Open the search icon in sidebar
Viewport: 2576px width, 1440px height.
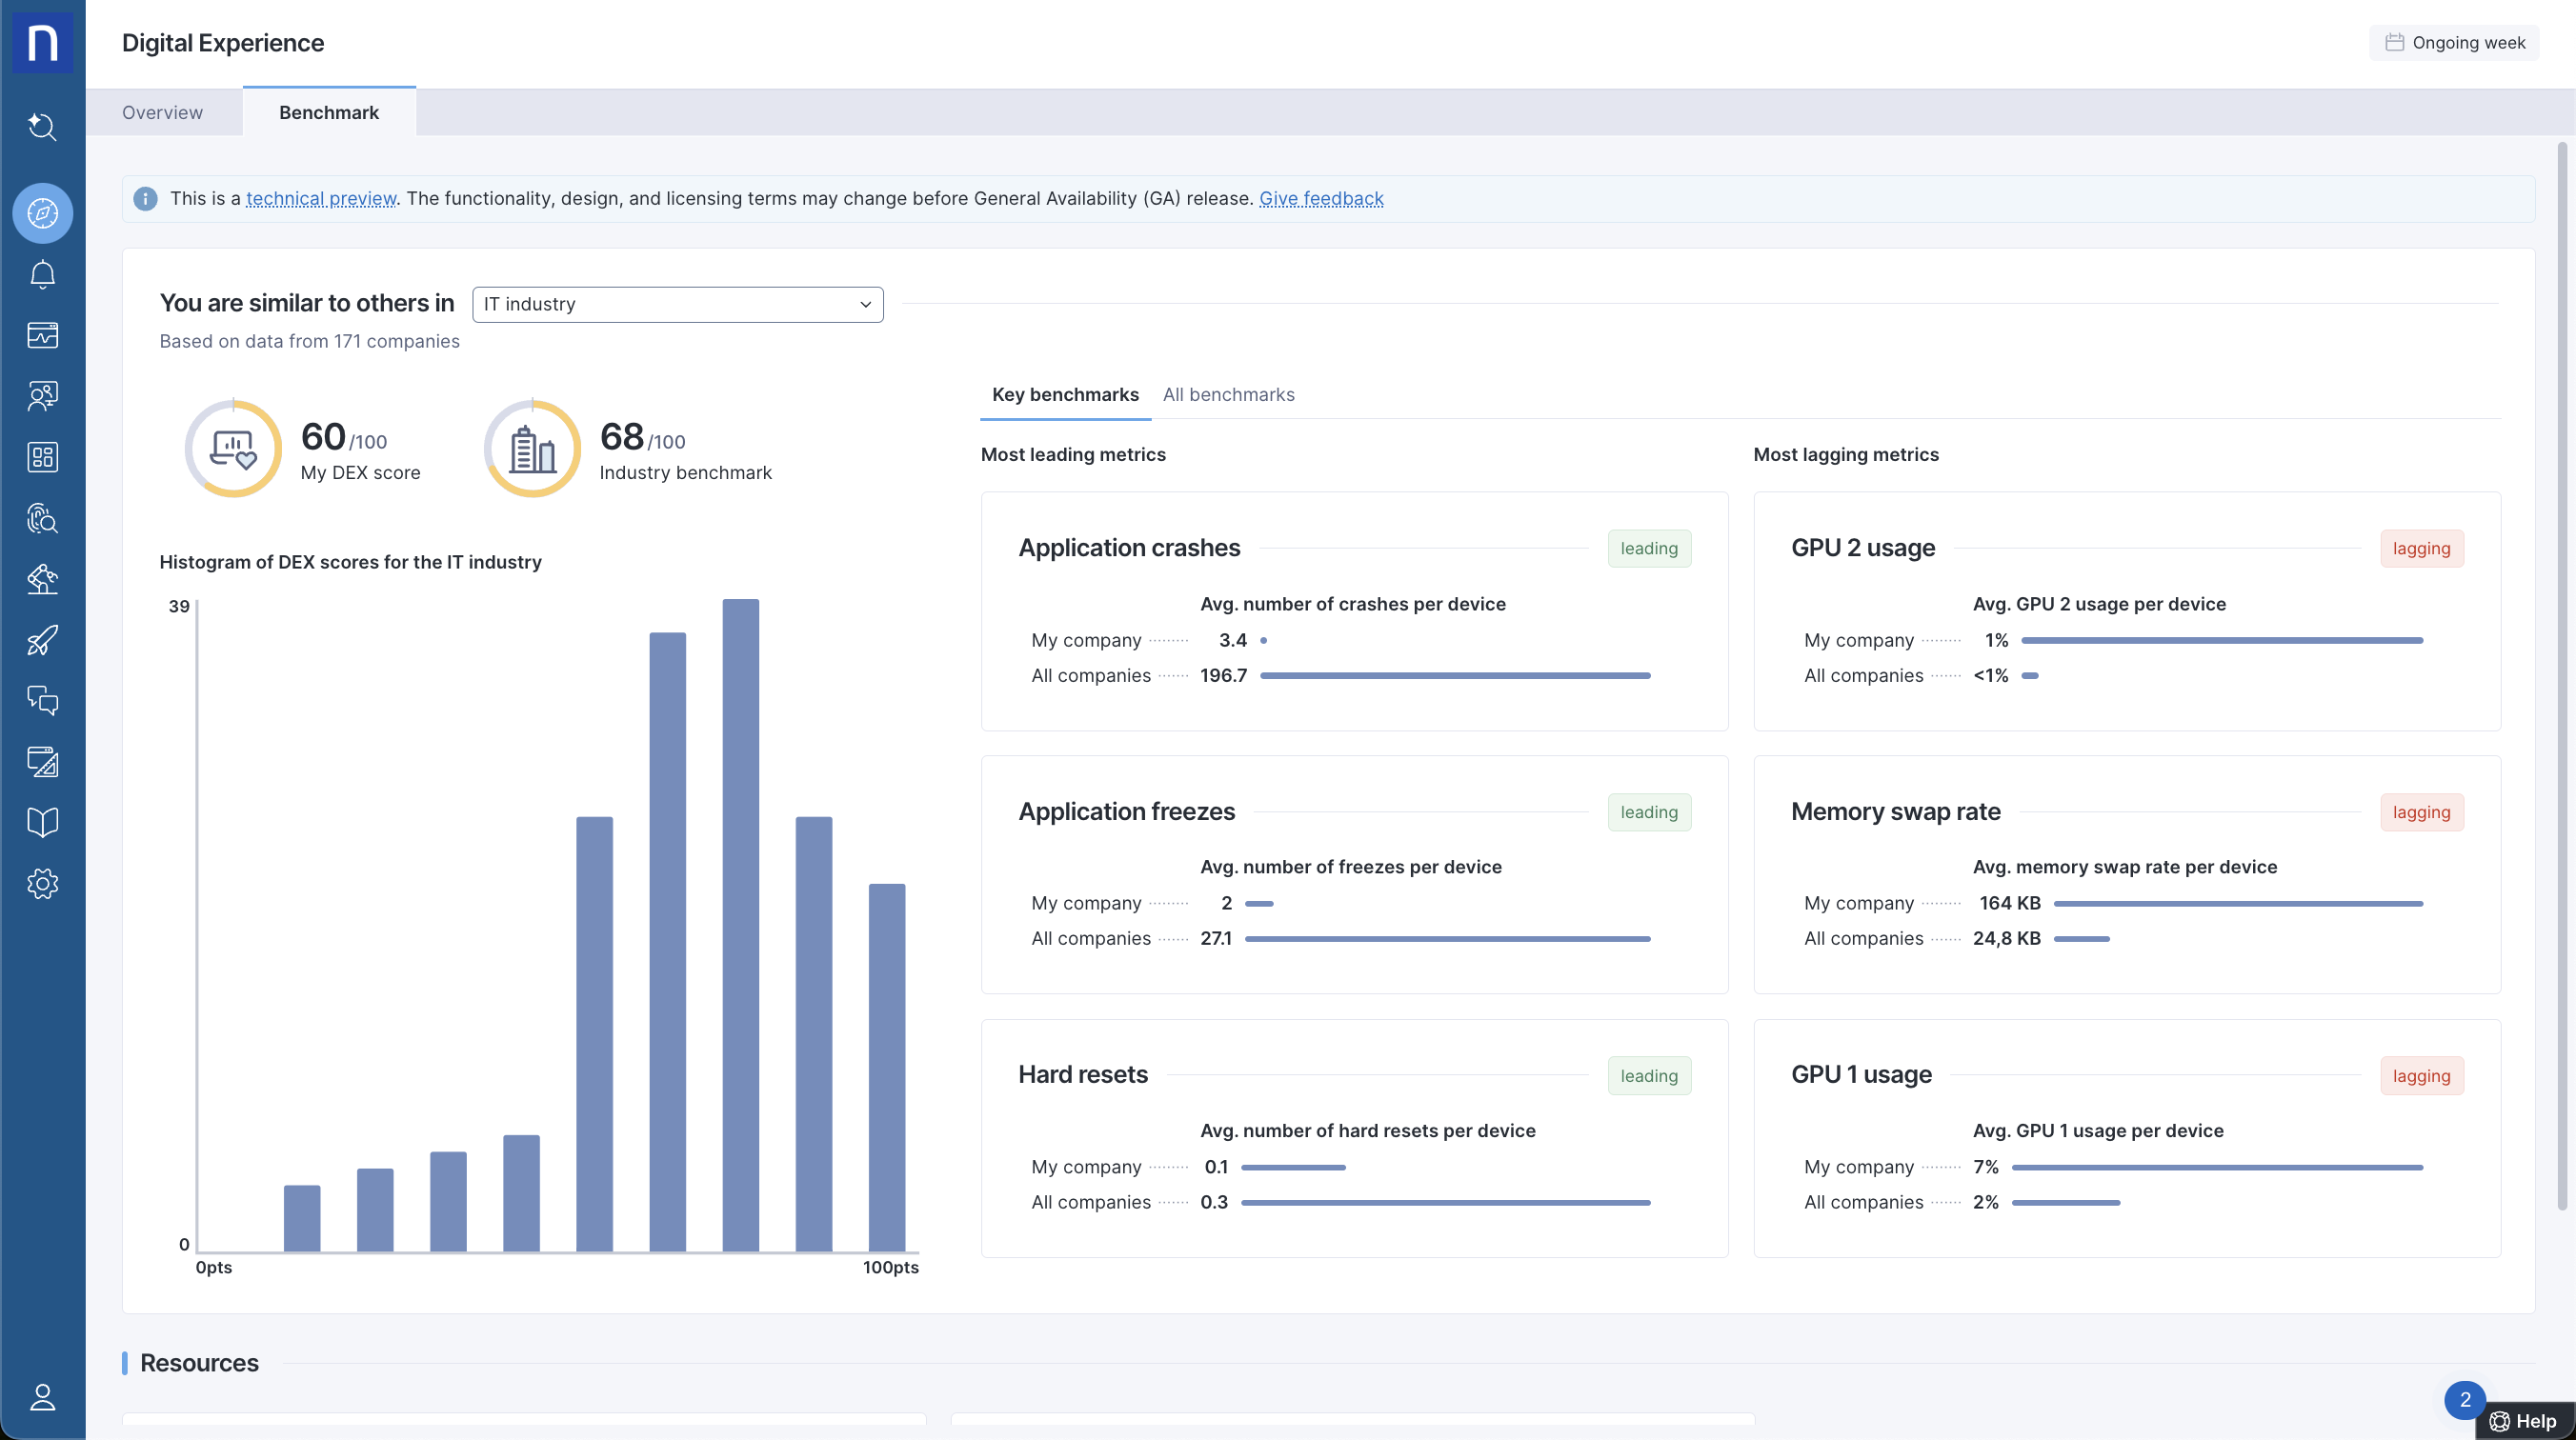[42, 127]
